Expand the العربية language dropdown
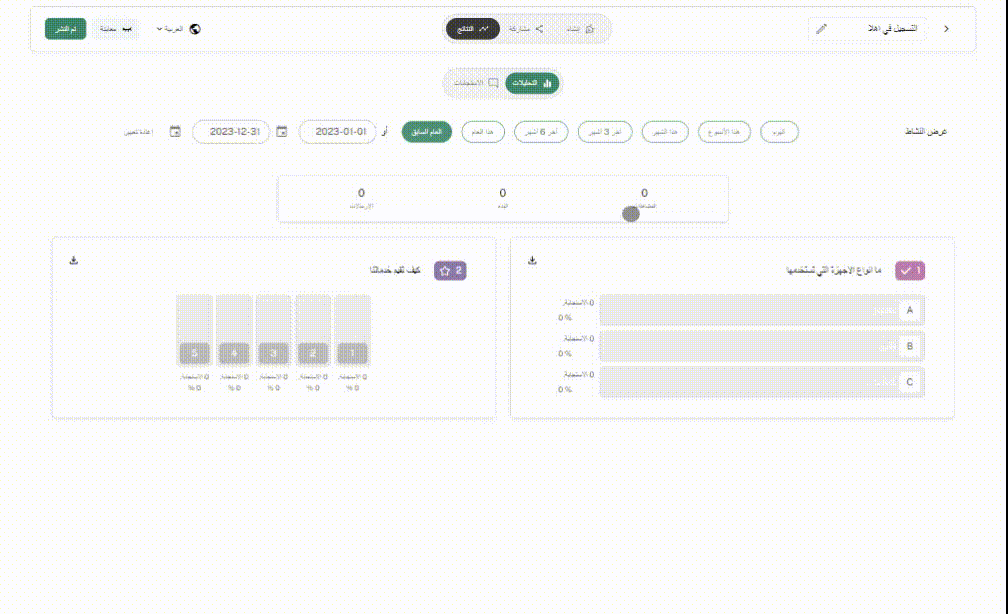The height and width of the screenshot is (614, 1008). coord(172,29)
